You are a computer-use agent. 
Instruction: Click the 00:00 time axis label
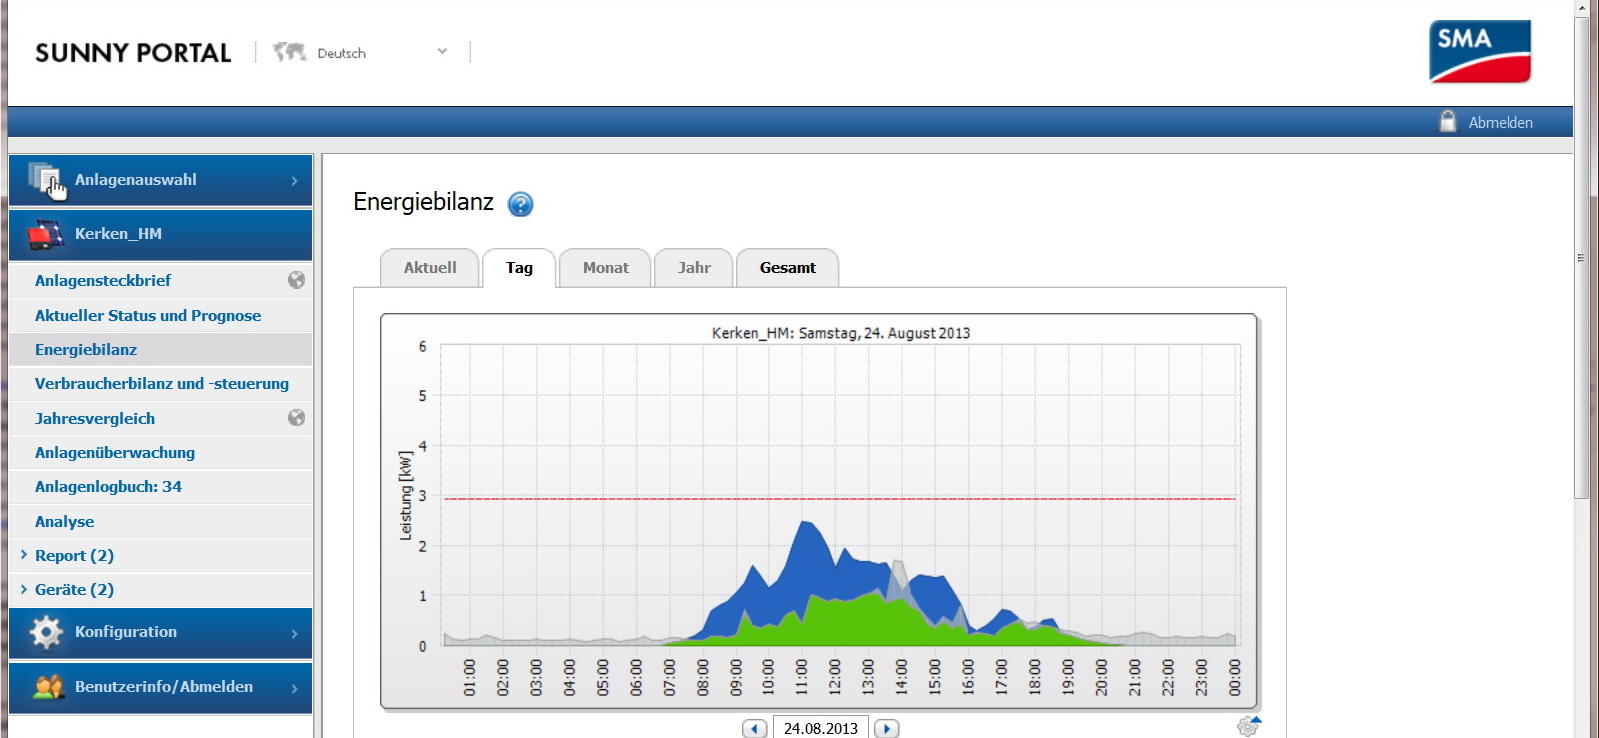click(1234, 677)
